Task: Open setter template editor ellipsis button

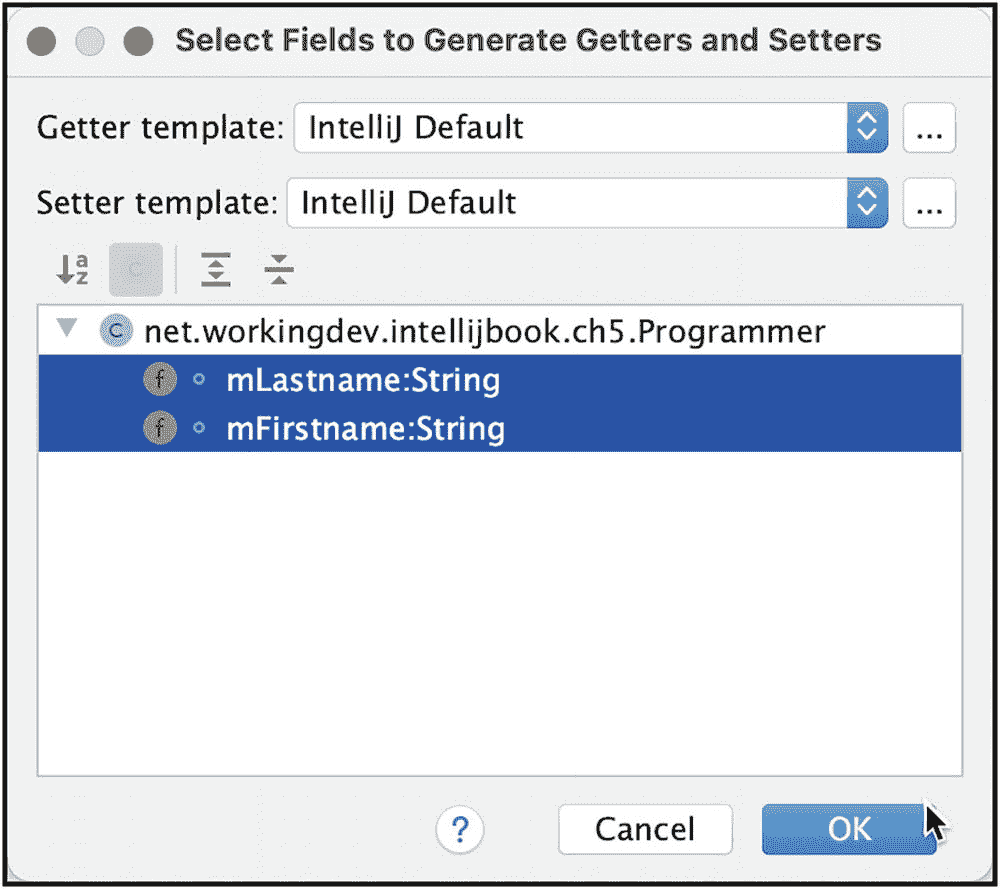Action: (929, 203)
